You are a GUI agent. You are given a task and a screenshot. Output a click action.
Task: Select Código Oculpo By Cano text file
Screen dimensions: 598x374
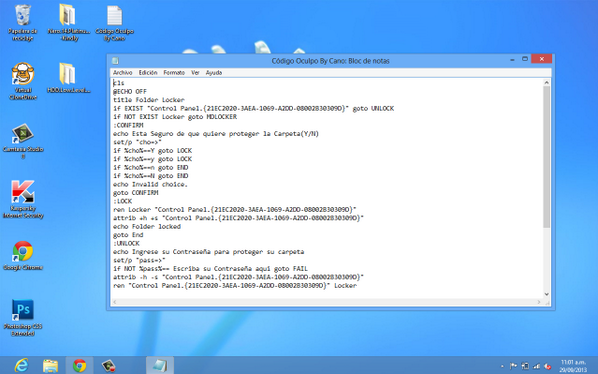point(114,23)
